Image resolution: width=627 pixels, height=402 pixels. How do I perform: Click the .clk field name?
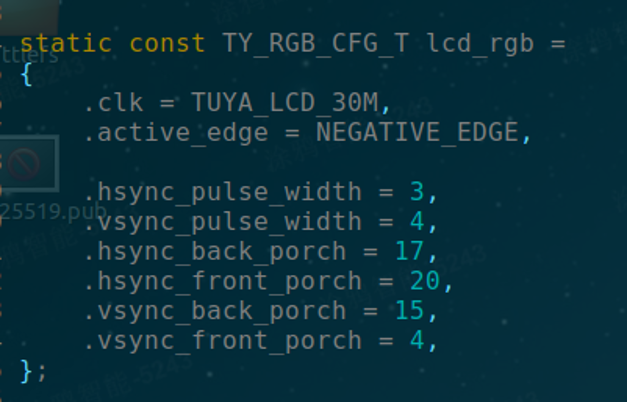pos(114,103)
